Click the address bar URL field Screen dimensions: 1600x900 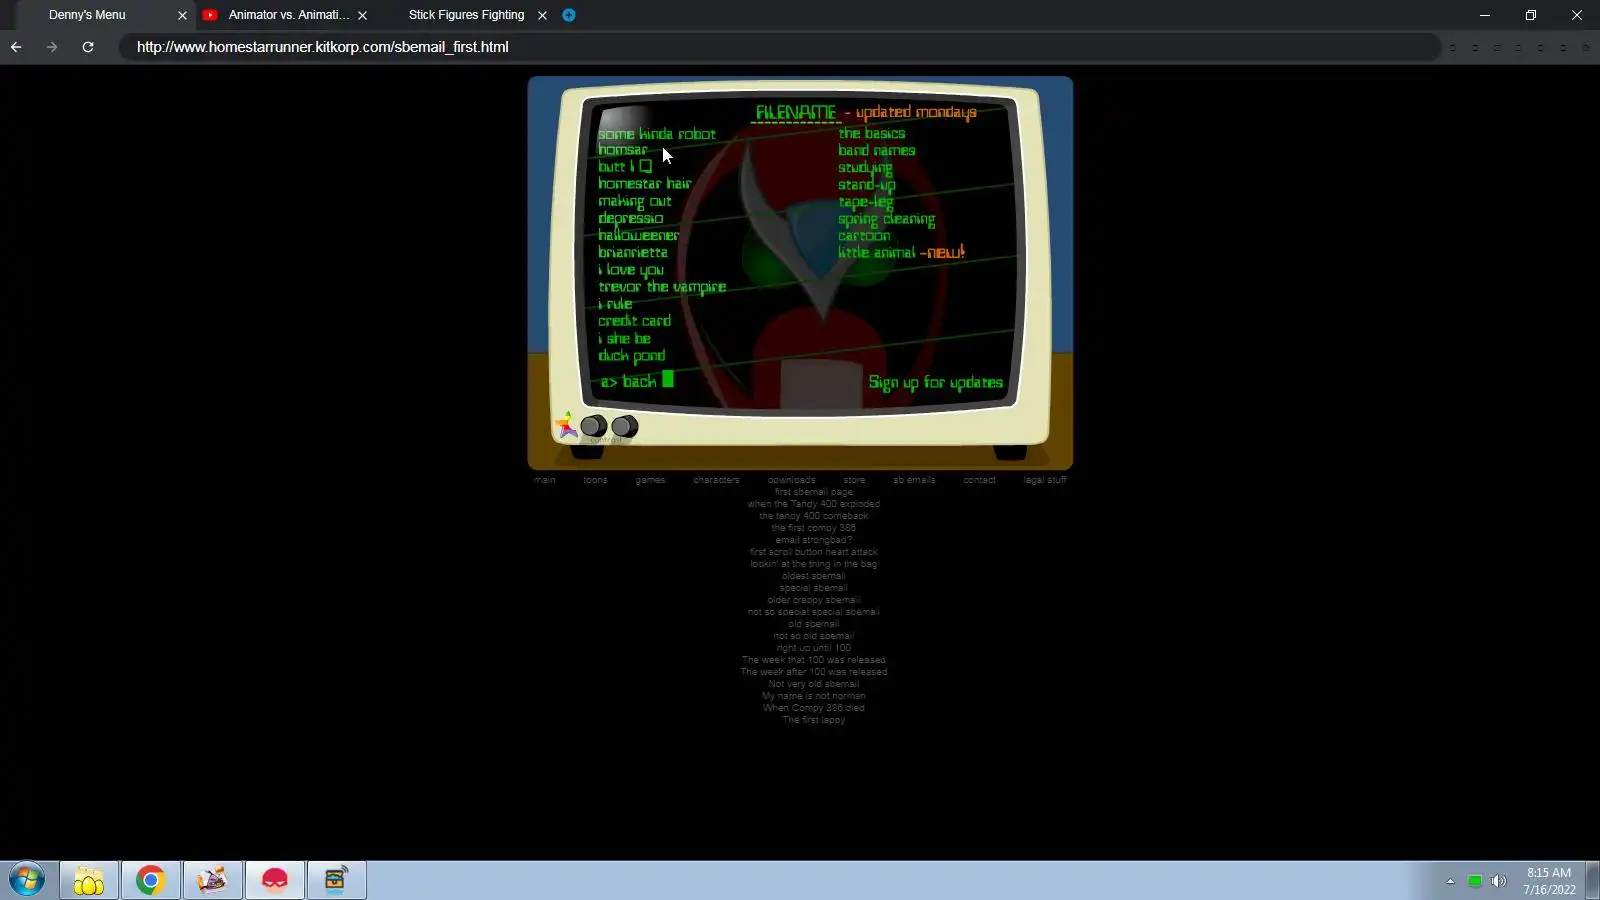coord(780,47)
